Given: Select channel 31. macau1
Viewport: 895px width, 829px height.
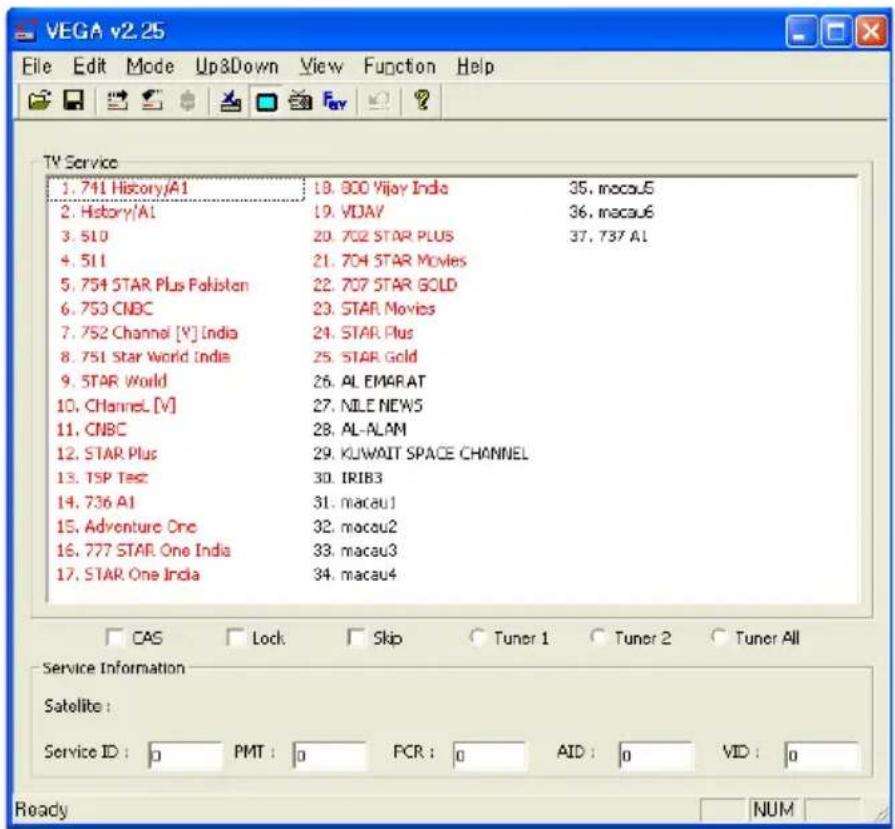Looking at the screenshot, I should (354, 502).
